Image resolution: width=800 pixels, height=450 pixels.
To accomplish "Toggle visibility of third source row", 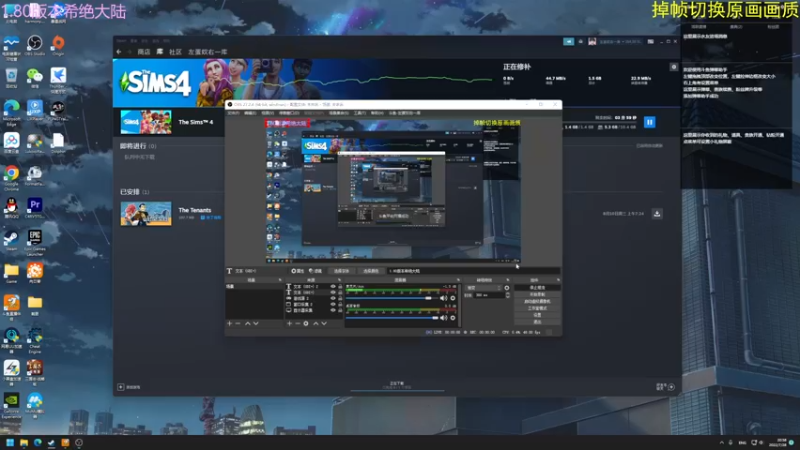I will click(x=333, y=298).
